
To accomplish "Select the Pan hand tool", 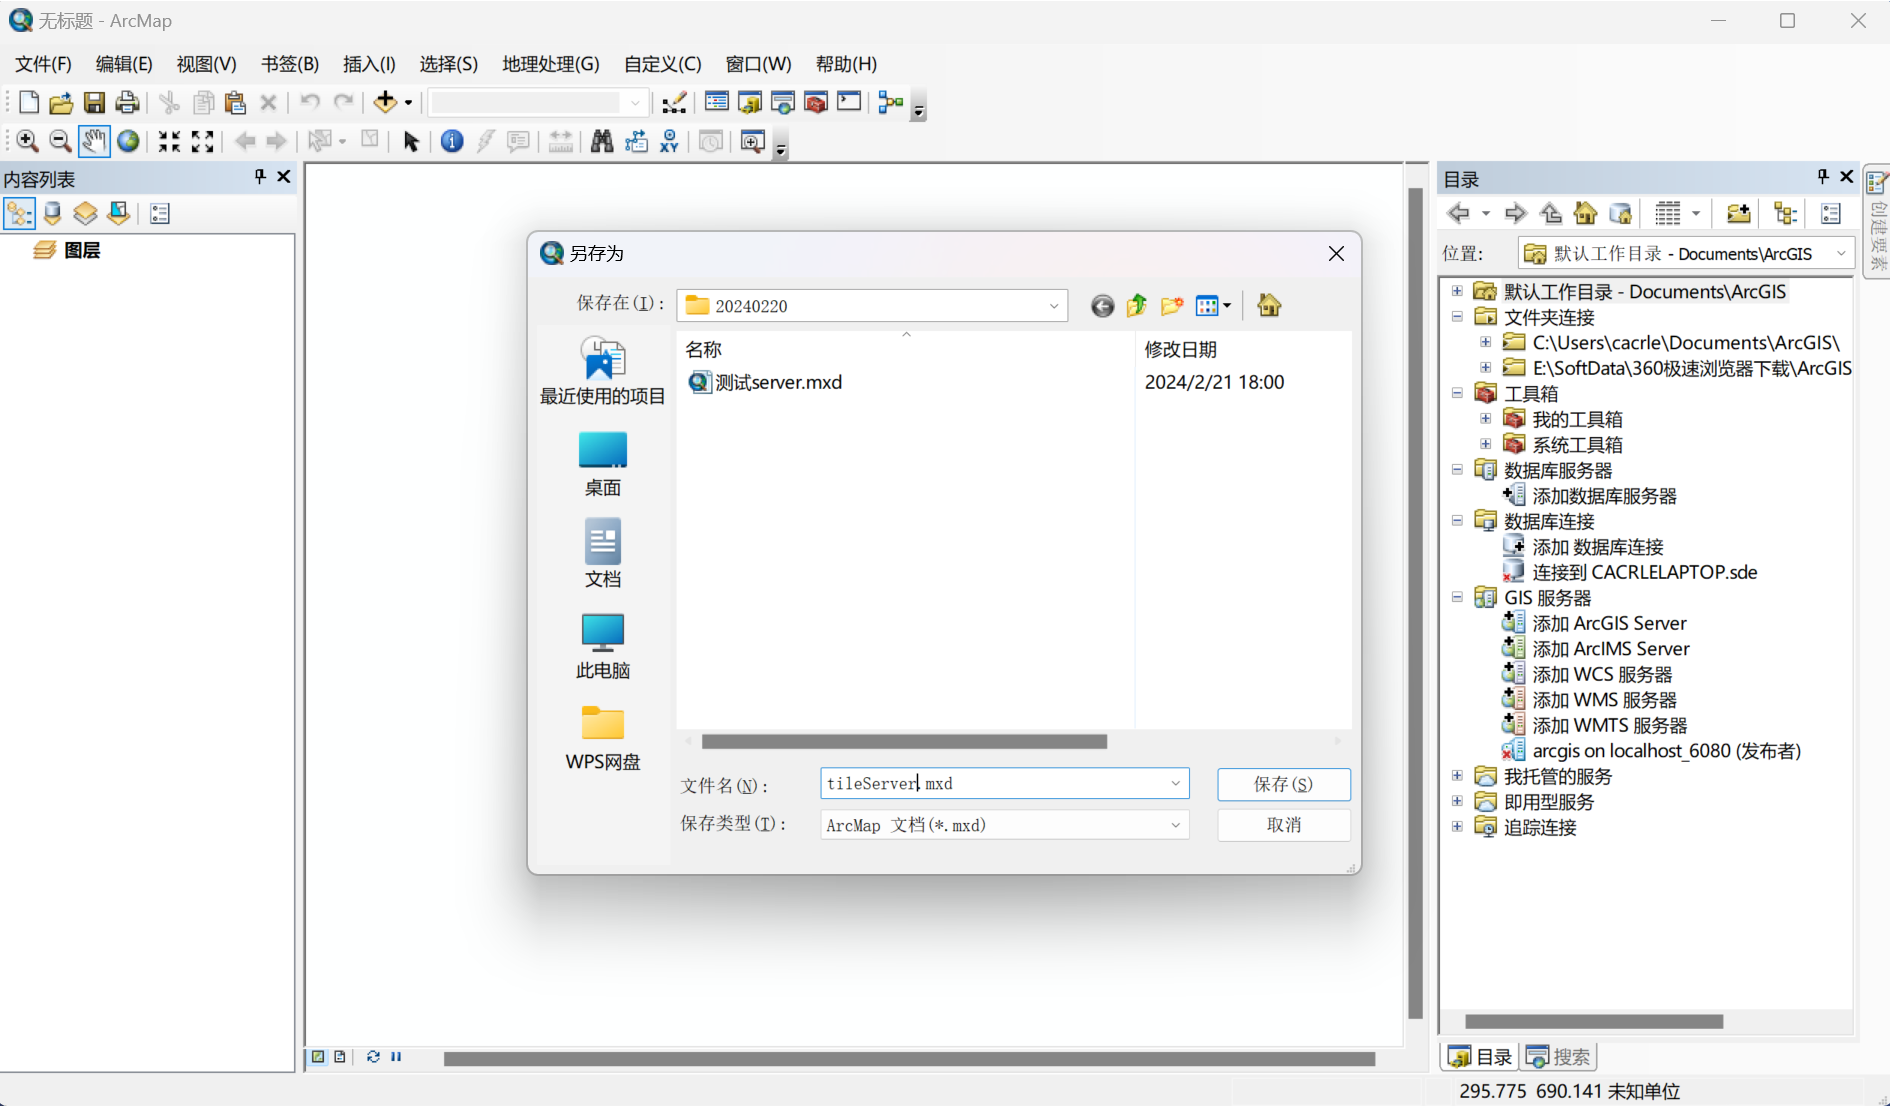I will [x=94, y=141].
